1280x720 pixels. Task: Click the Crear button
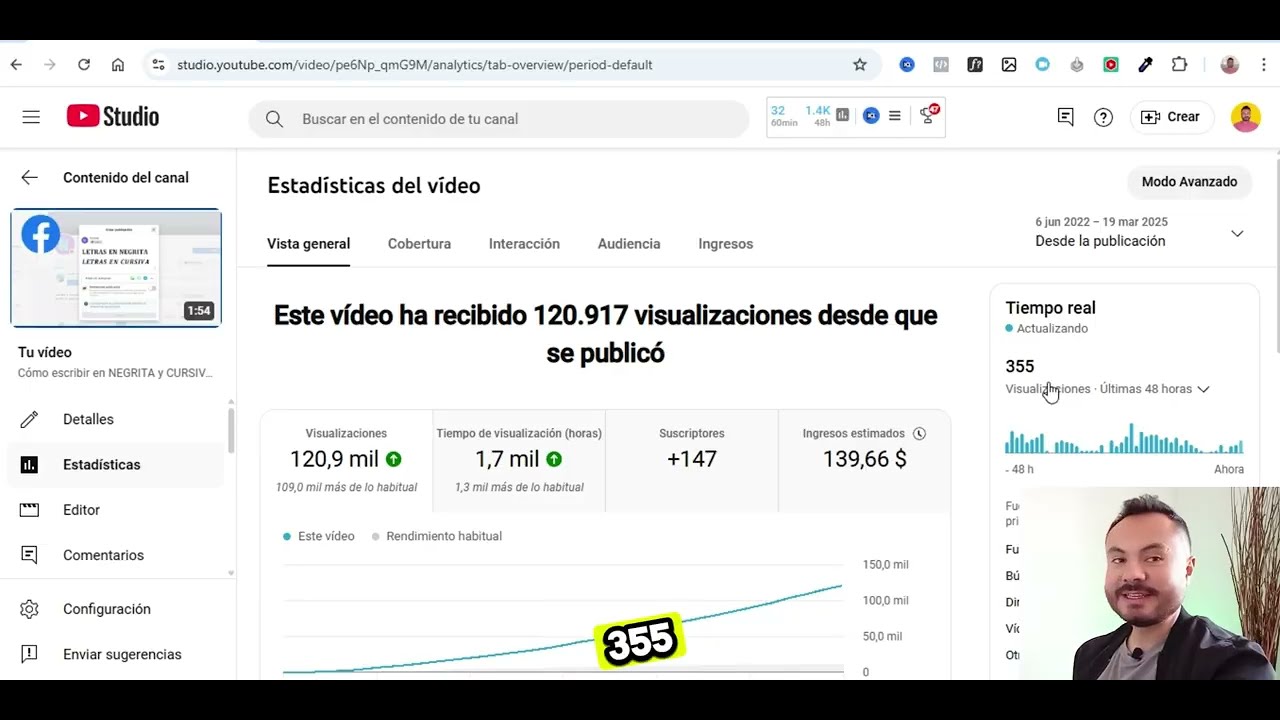coord(1171,117)
